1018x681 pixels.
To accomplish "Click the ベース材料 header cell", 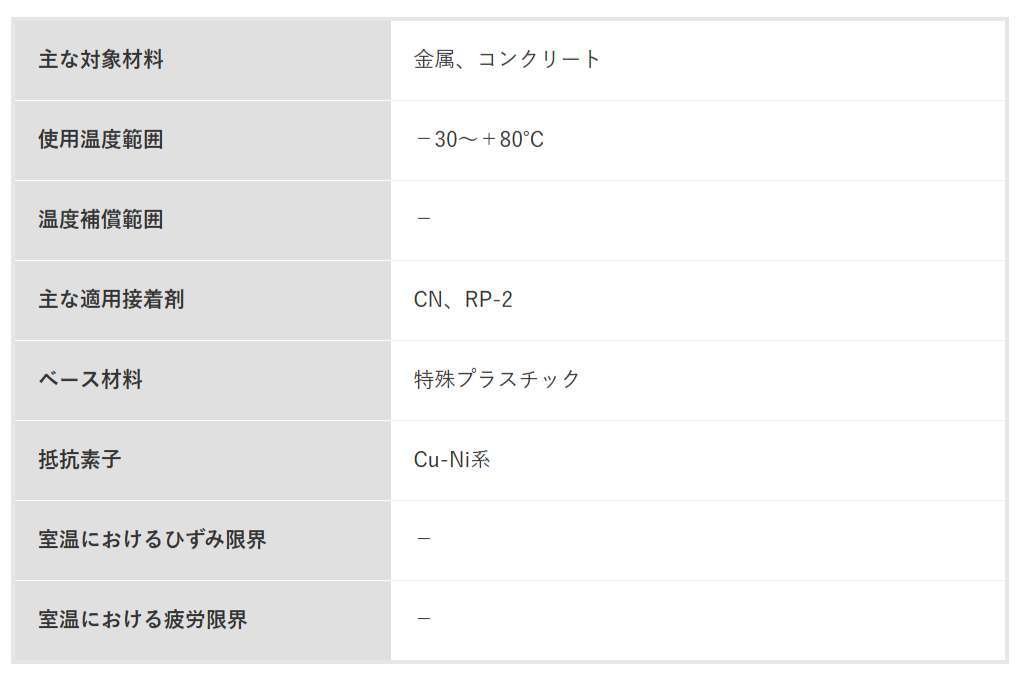I will point(202,380).
